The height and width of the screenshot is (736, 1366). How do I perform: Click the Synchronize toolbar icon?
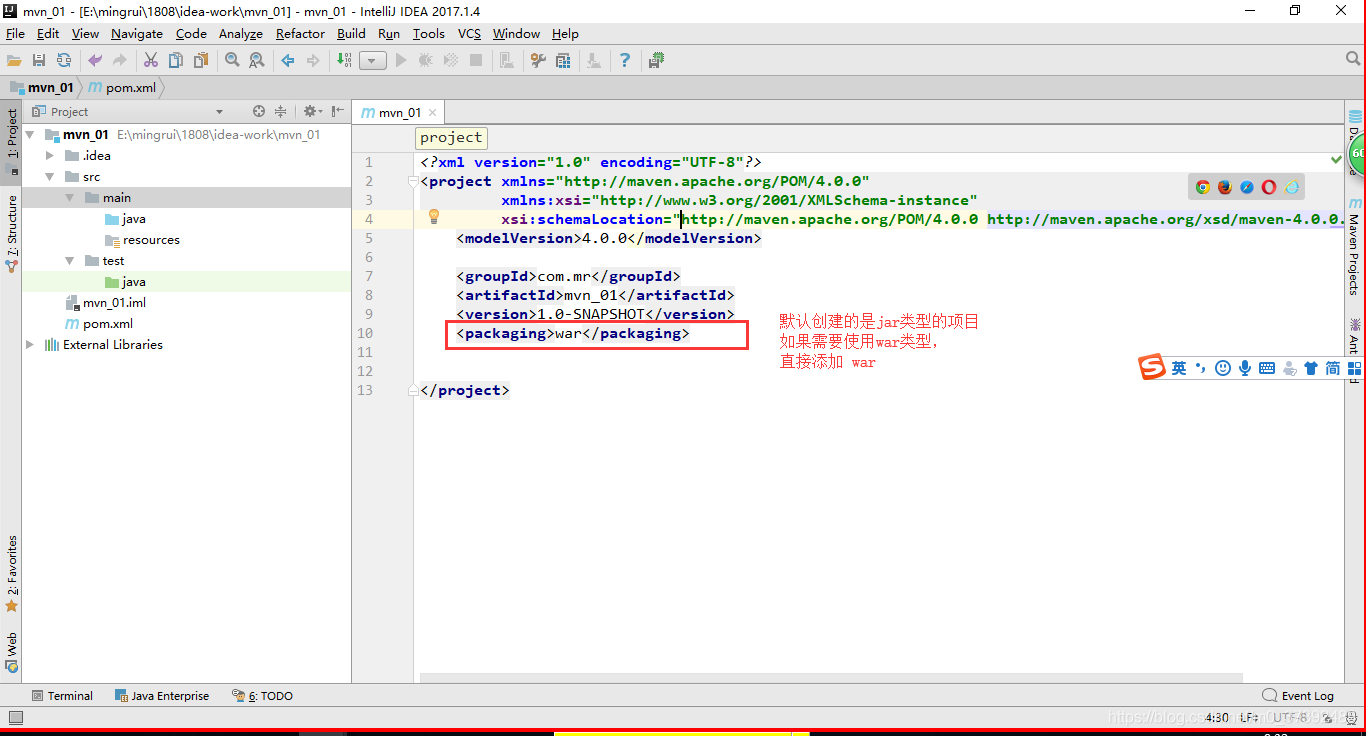click(64, 61)
